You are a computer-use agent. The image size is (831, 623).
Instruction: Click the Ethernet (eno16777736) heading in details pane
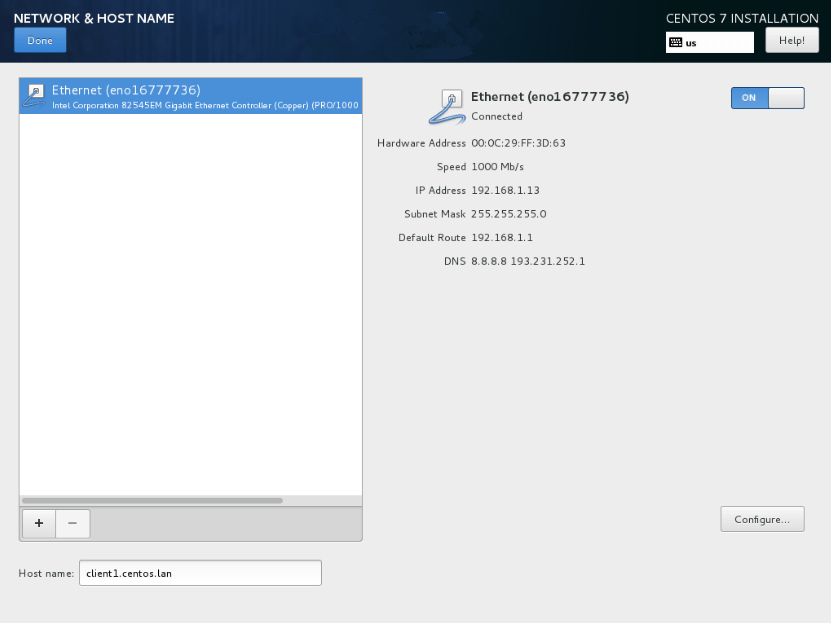click(550, 97)
